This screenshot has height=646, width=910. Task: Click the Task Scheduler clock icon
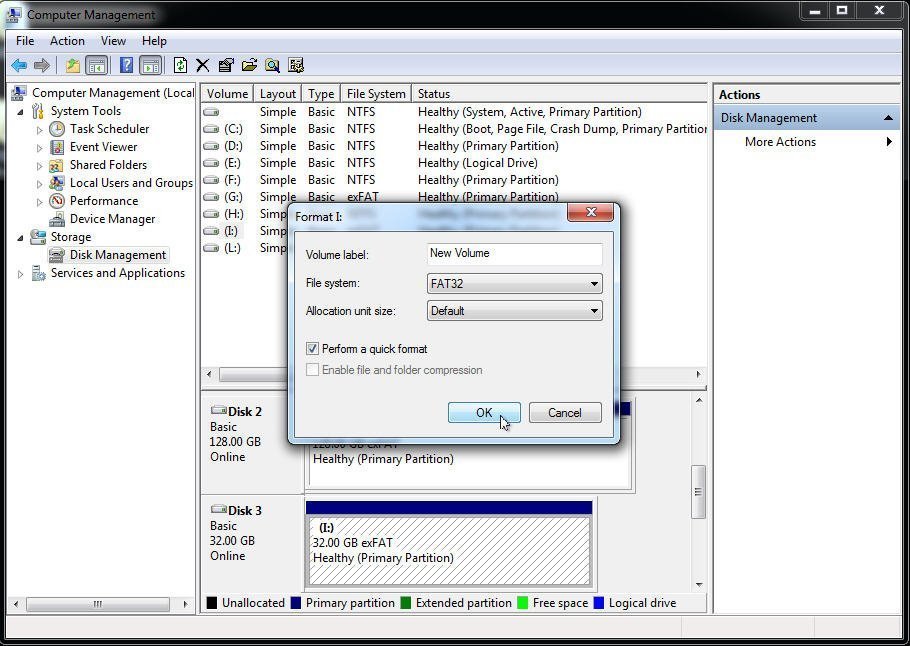(x=57, y=129)
